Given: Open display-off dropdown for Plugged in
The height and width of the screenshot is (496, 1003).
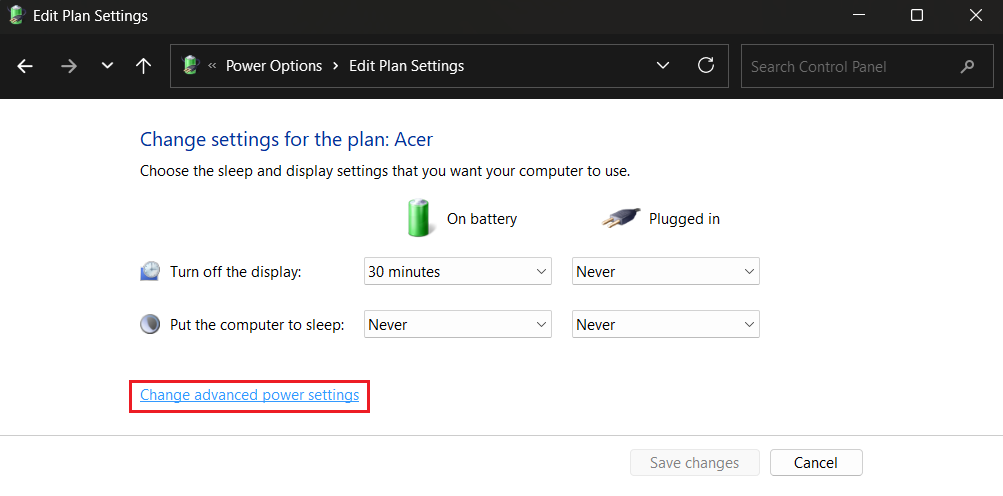Looking at the screenshot, I should 665,271.
